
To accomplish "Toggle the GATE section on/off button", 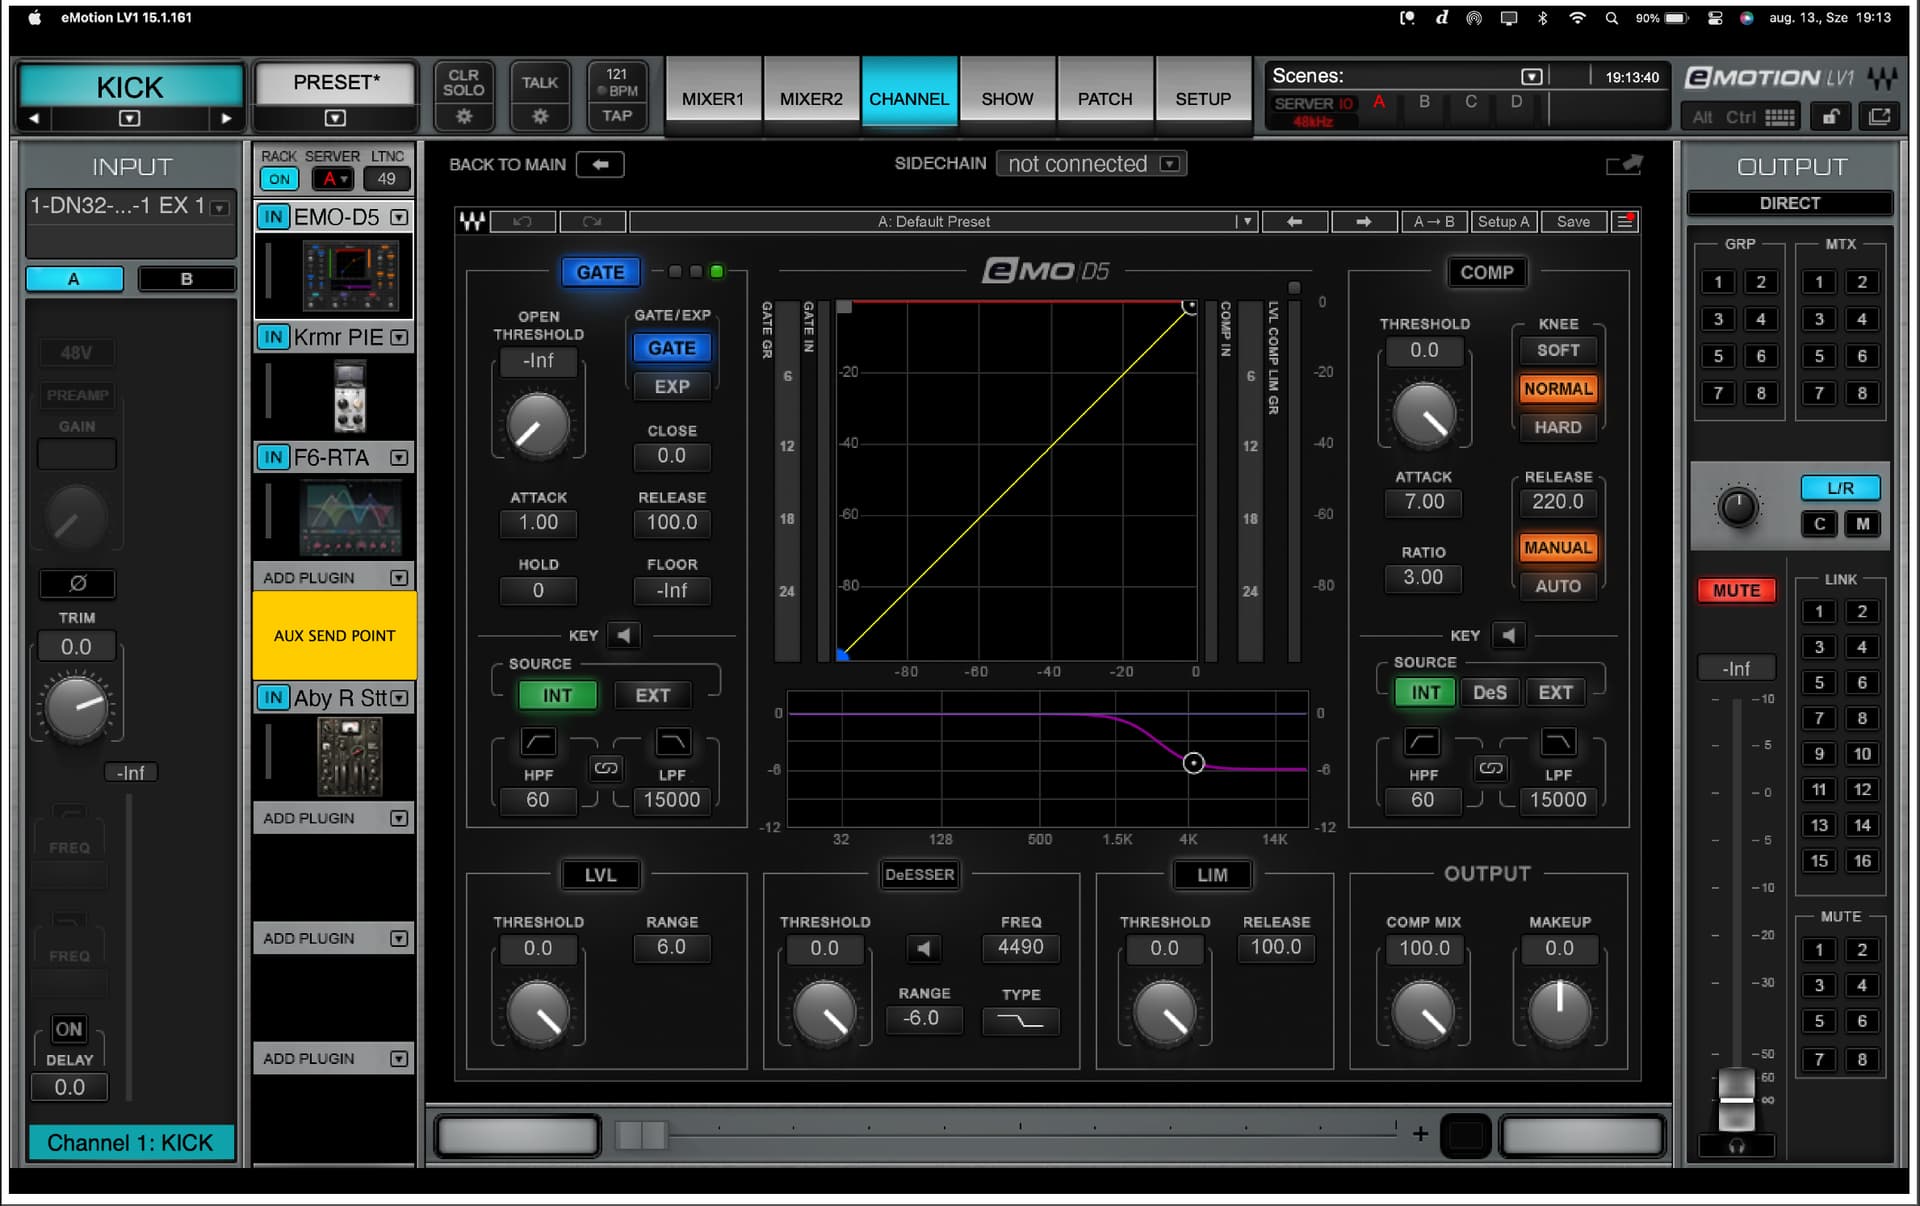I will click(x=600, y=272).
